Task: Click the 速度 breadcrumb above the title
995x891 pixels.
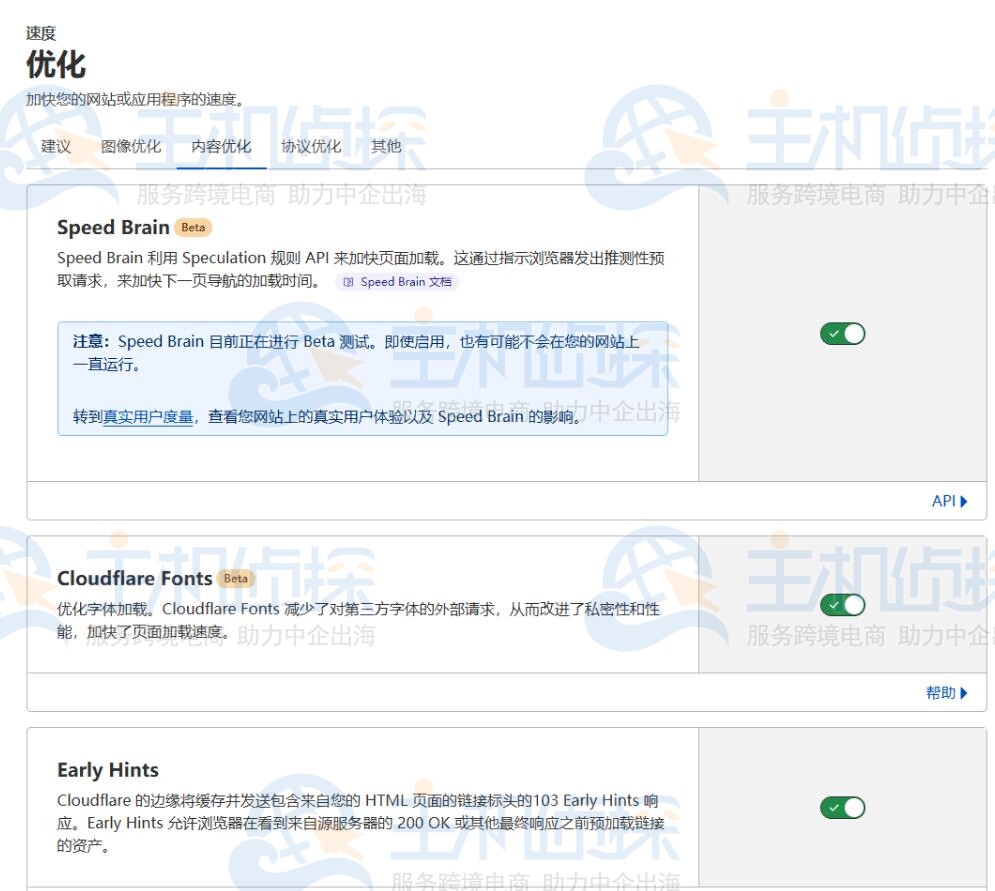Action: (41, 34)
